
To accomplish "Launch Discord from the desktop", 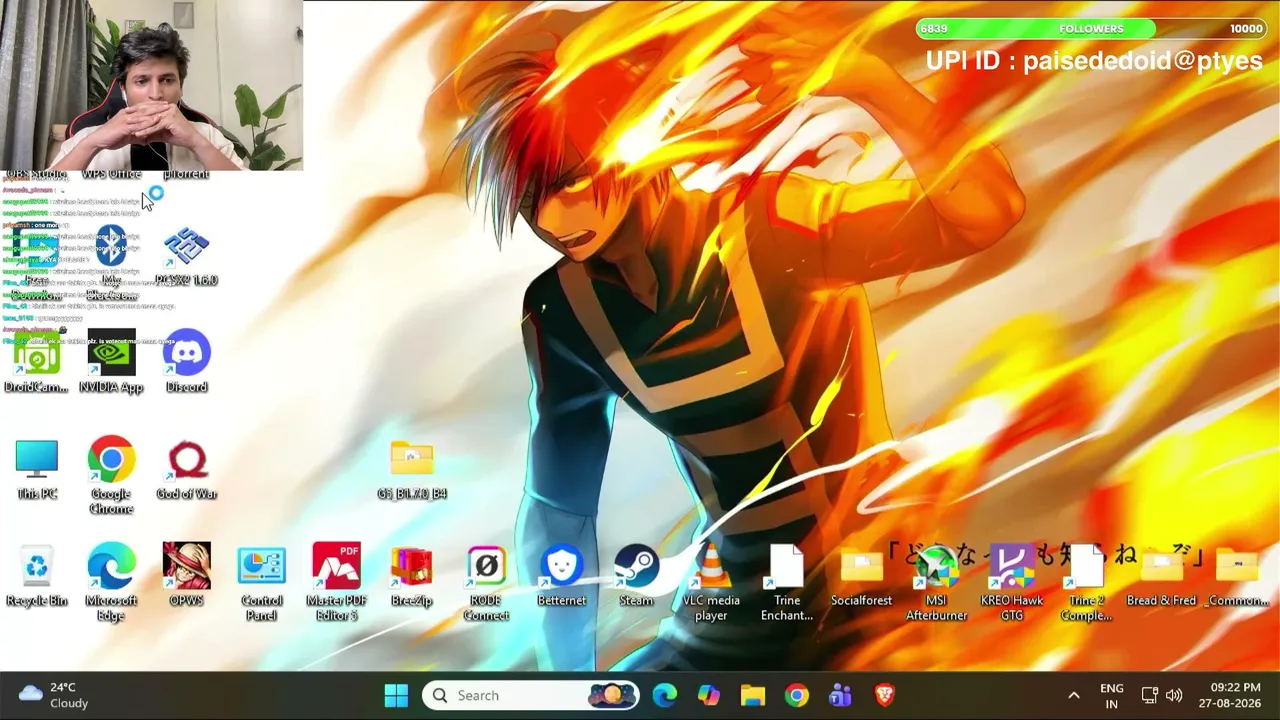I will pos(186,362).
